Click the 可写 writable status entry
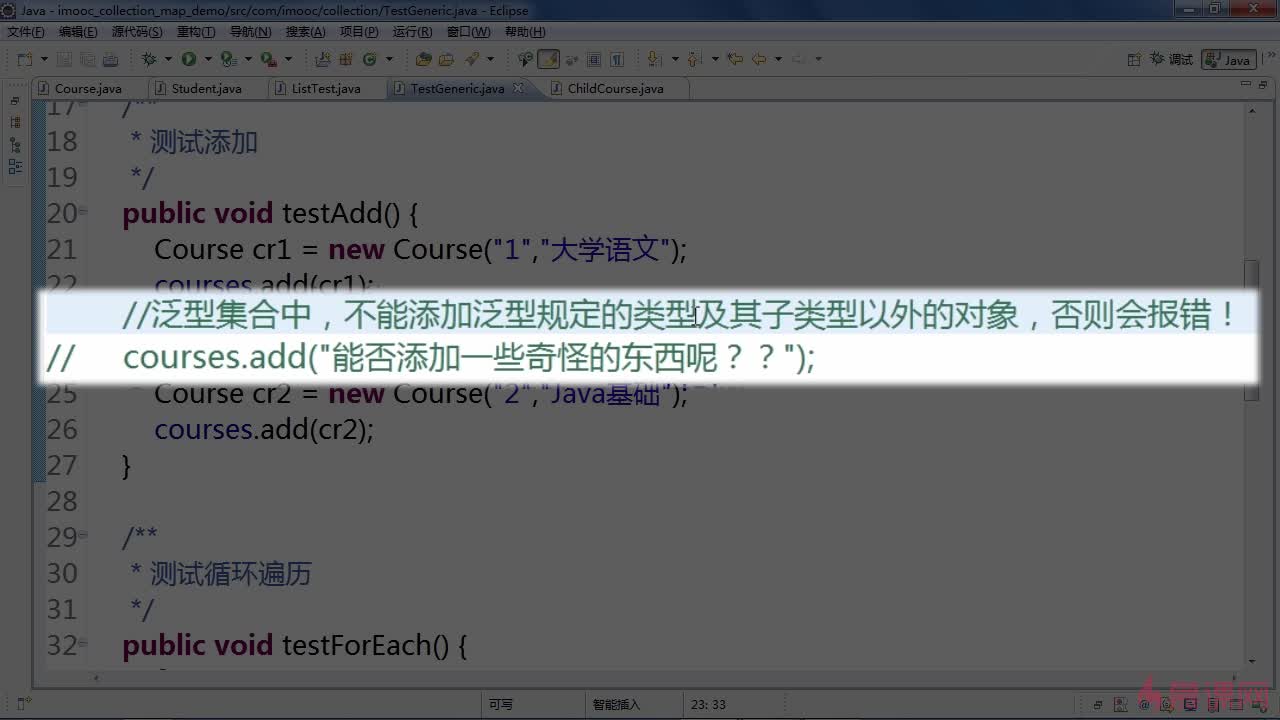This screenshot has height=720, width=1280. click(x=501, y=704)
